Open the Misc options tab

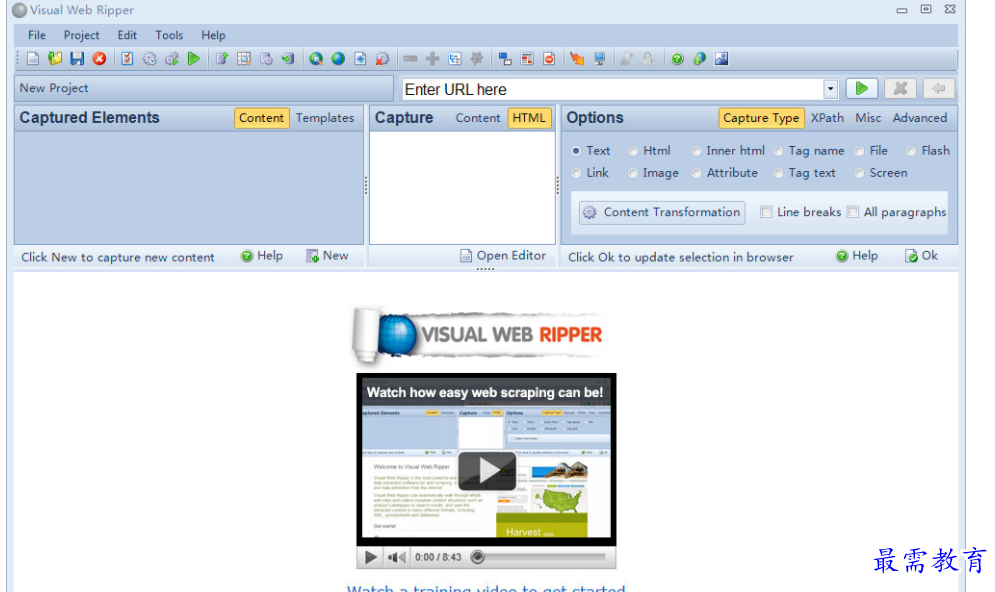pyautogui.click(x=868, y=118)
